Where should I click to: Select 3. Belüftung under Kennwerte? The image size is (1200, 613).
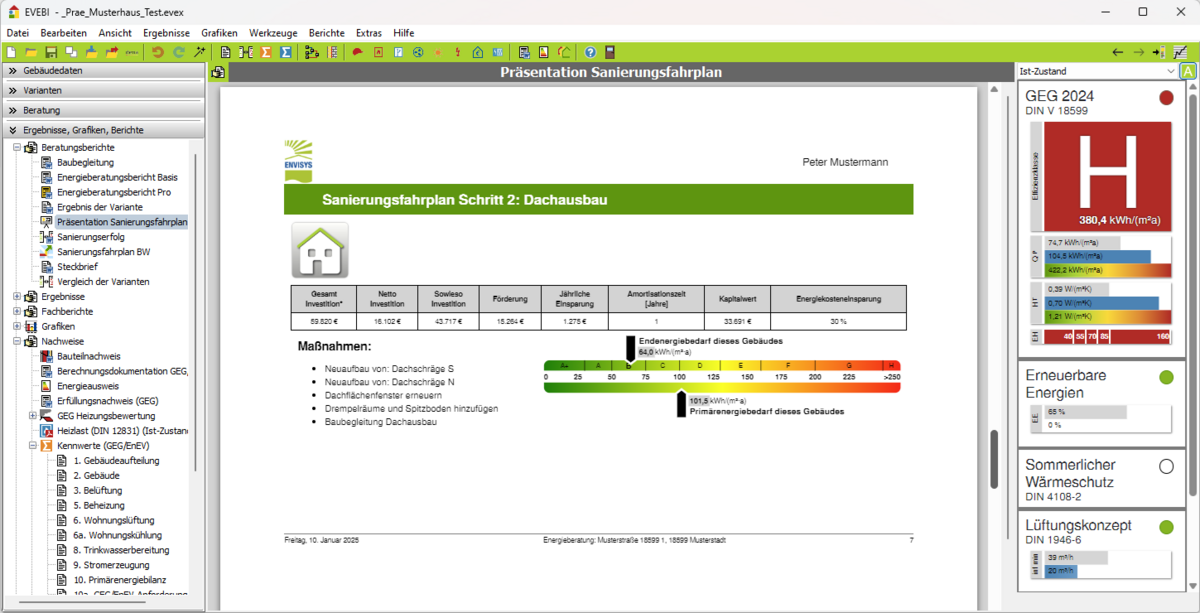click(x=97, y=491)
